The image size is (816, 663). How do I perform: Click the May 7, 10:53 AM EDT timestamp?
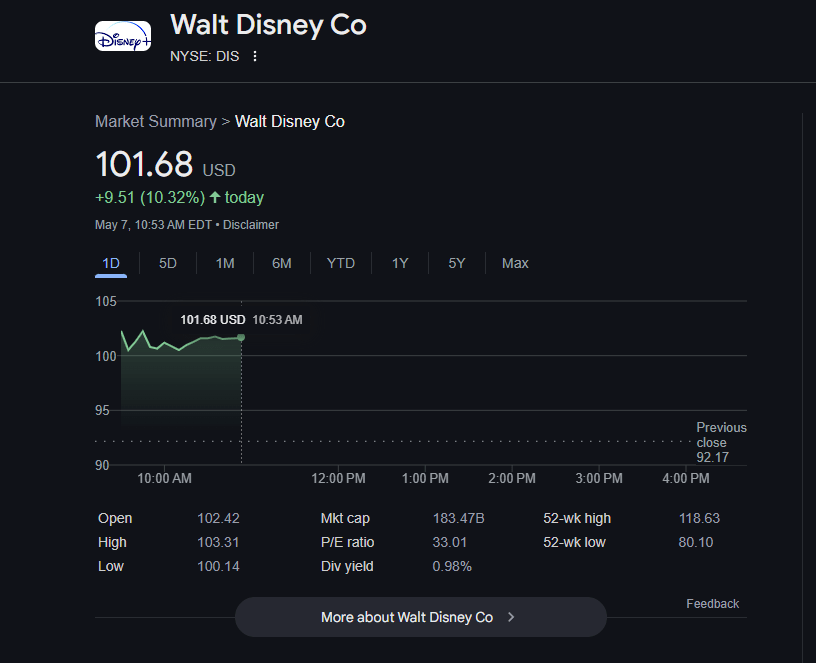click(x=153, y=225)
